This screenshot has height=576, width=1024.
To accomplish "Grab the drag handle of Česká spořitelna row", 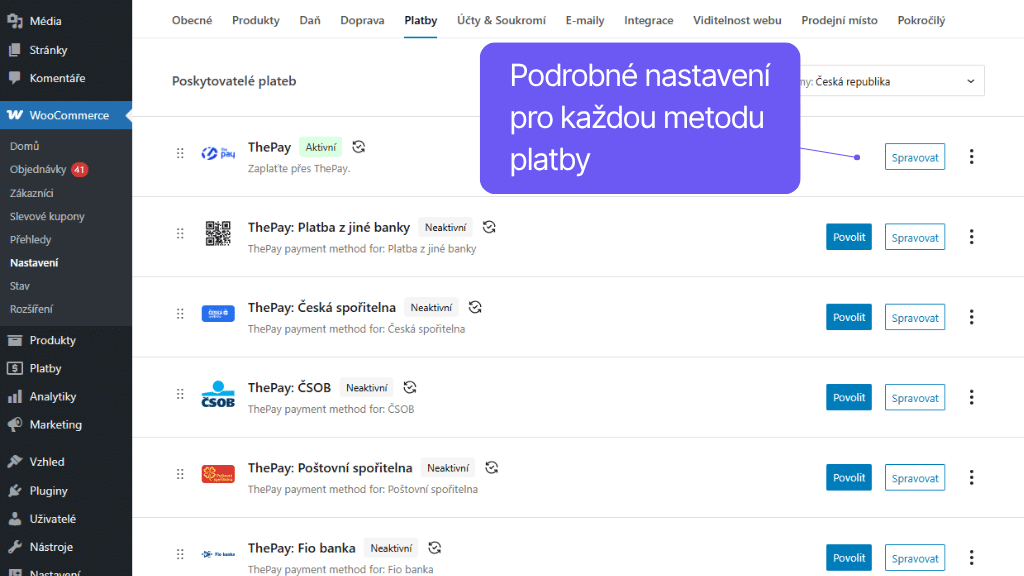I will tap(180, 314).
